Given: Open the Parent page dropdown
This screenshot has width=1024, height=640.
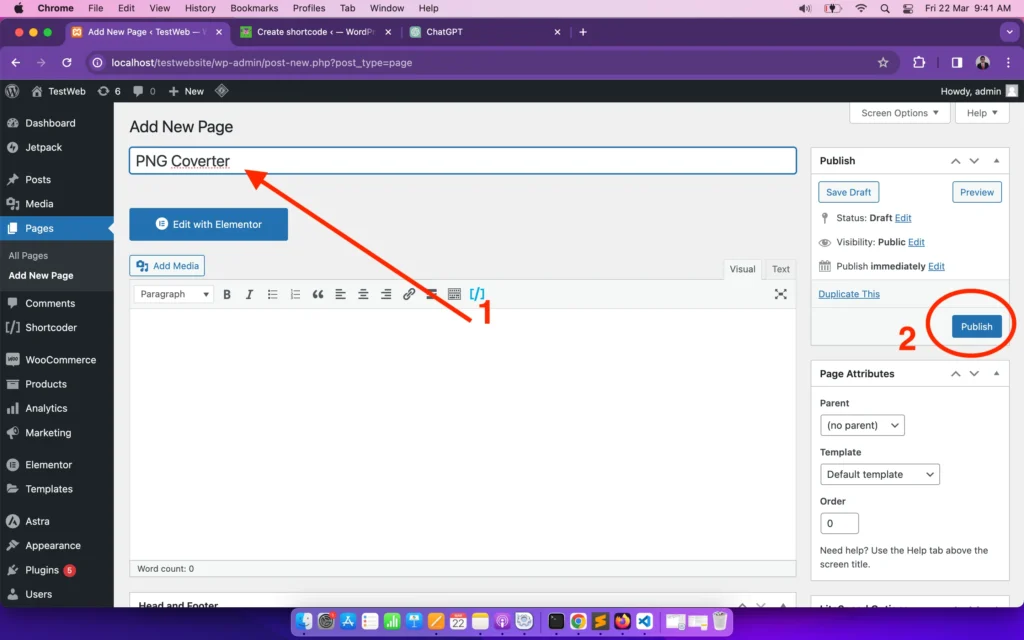Looking at the screenshot, I should coord(862,425).
